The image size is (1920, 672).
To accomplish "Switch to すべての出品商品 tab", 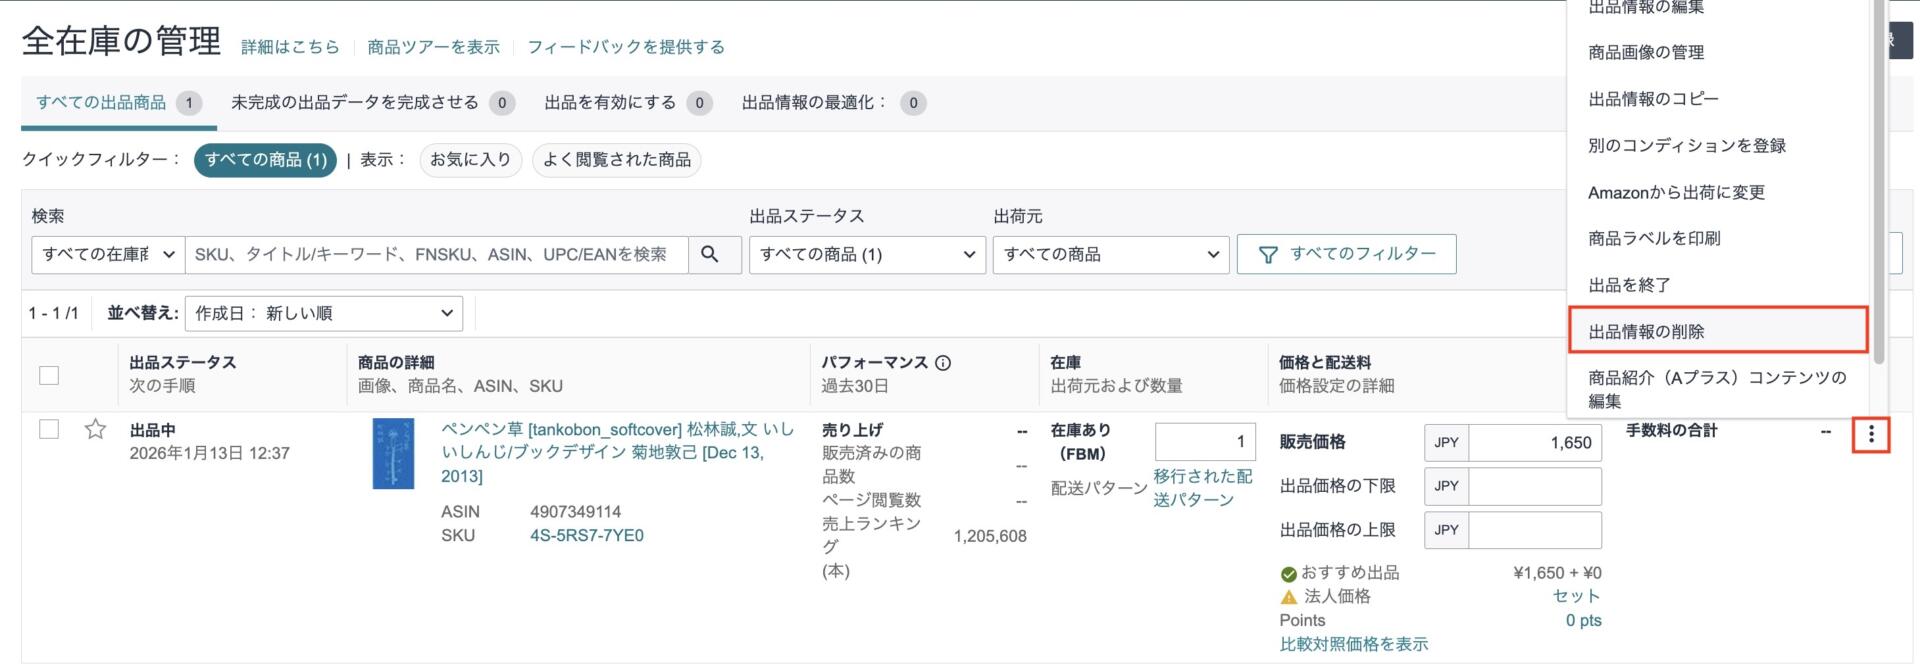I will pos(119,102).
